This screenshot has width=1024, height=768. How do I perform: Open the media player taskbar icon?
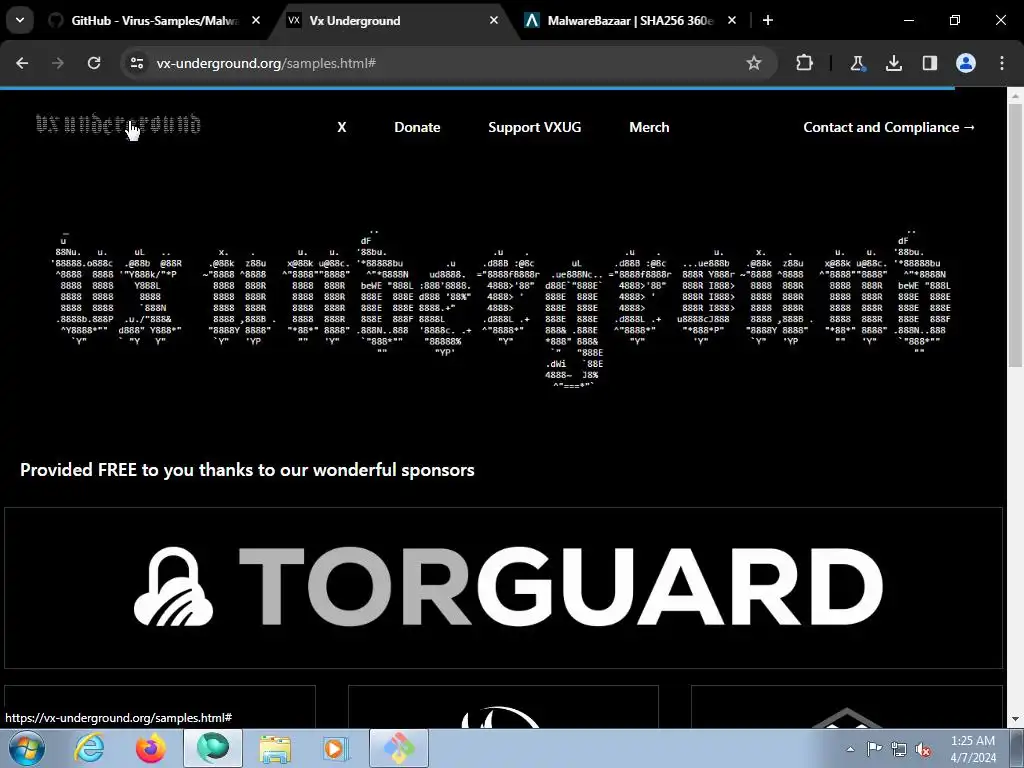[x=336, y=748]
